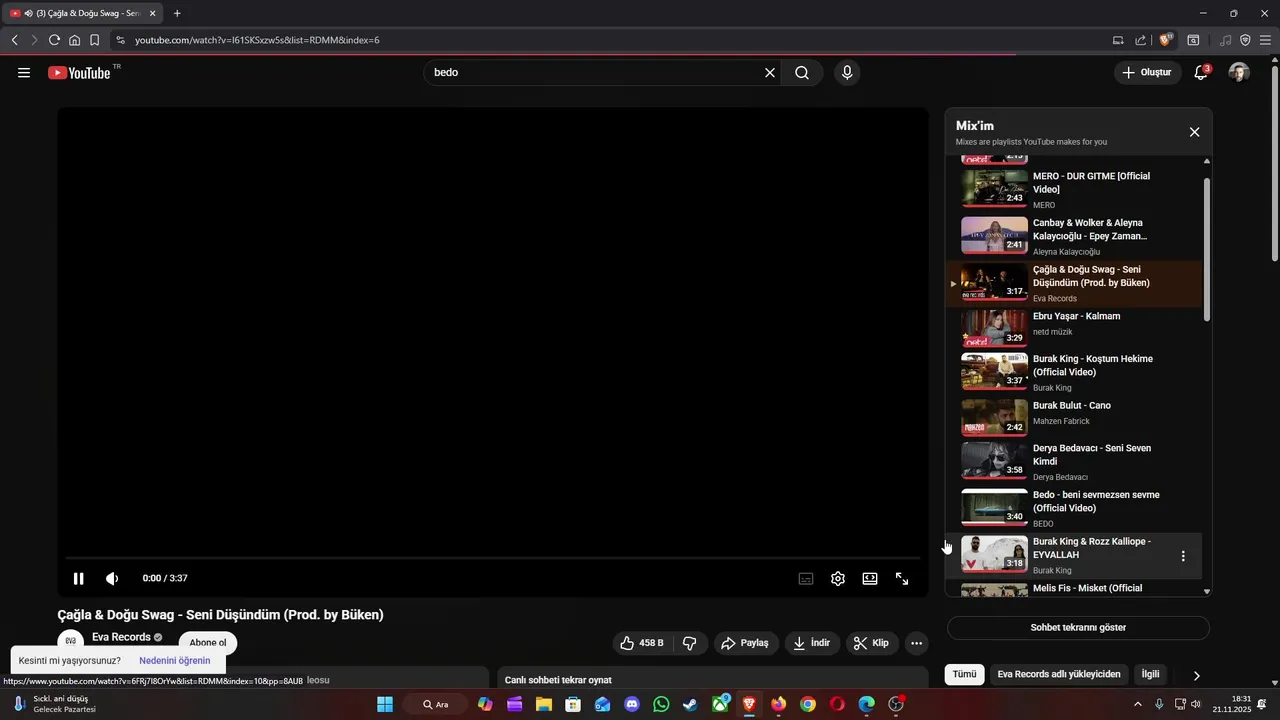Run search with magnifier button

click(x=802, y=73)
